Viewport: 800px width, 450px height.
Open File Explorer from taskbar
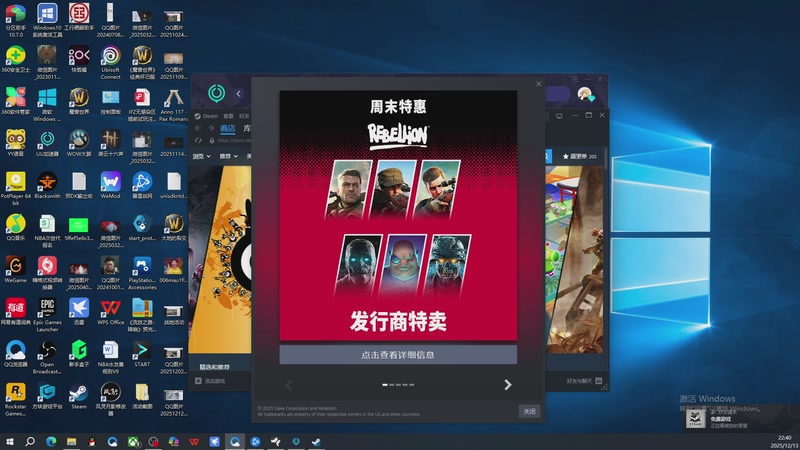pos(71,441)
